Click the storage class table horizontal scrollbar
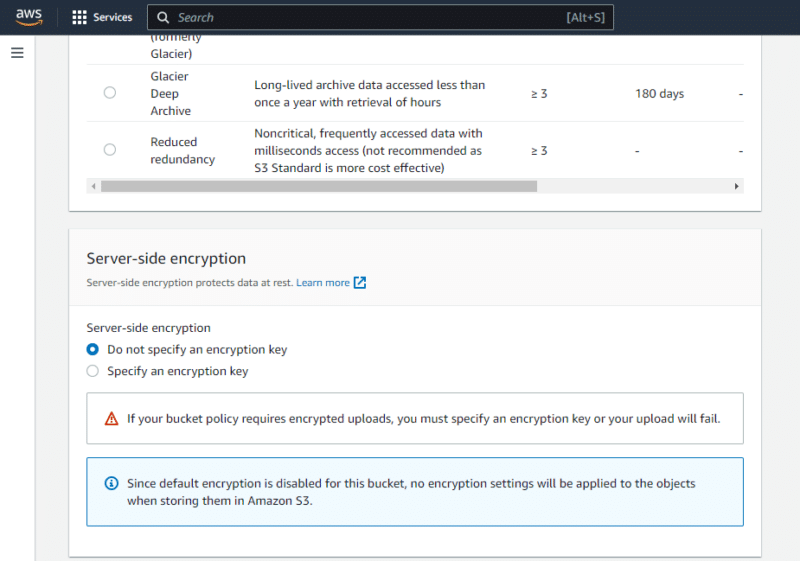The height and width of the screenshot is (561, 800). [x=320, y=186]
